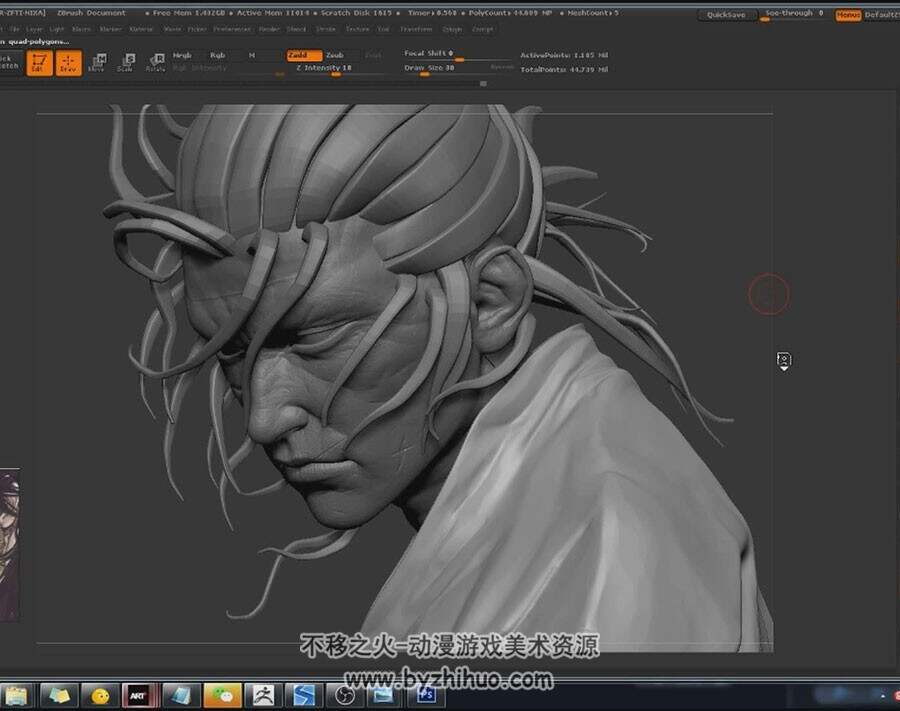Open the picture viewer taskbar icon

click(384, 696)
